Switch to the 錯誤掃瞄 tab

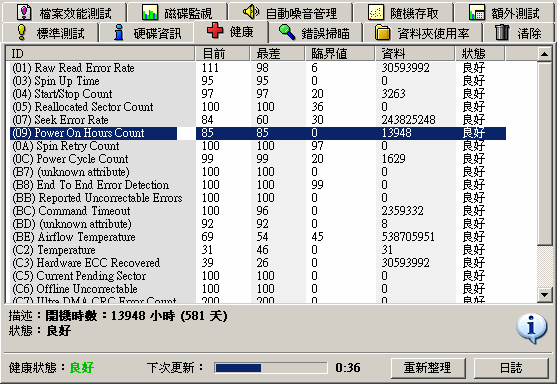pos(315,33)
